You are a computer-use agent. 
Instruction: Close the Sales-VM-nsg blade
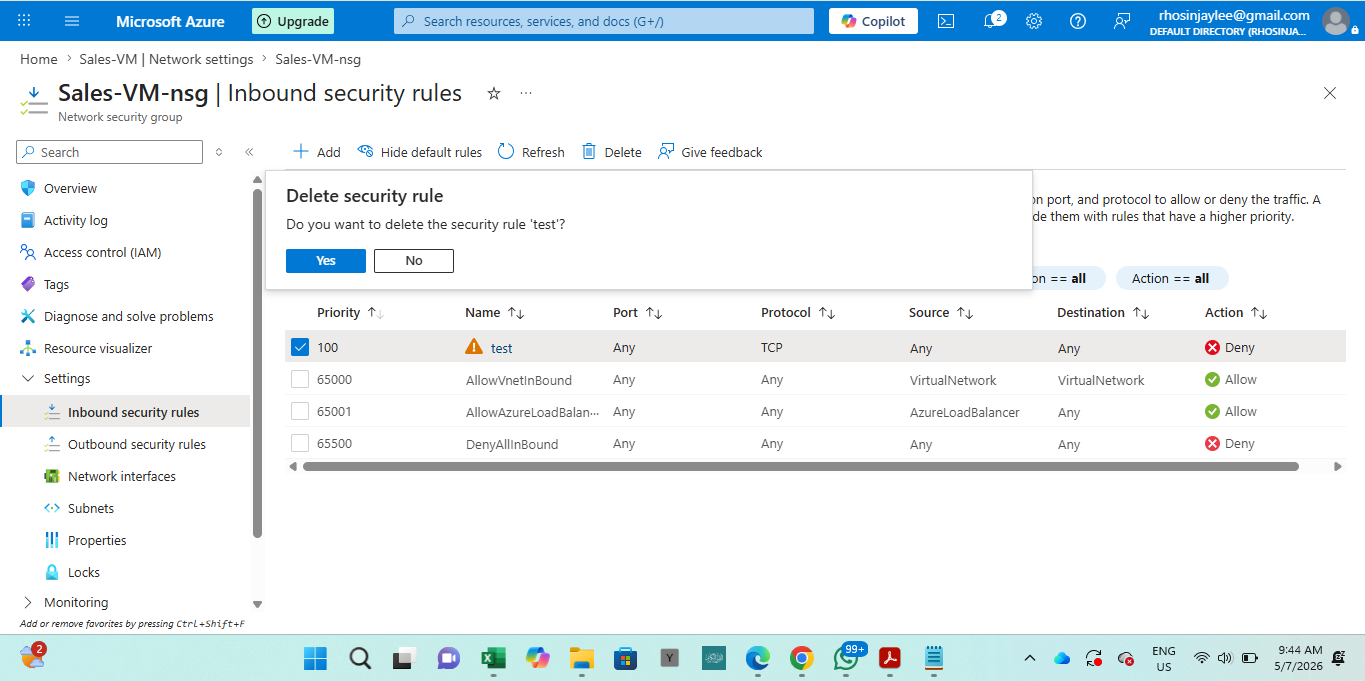1330,93
